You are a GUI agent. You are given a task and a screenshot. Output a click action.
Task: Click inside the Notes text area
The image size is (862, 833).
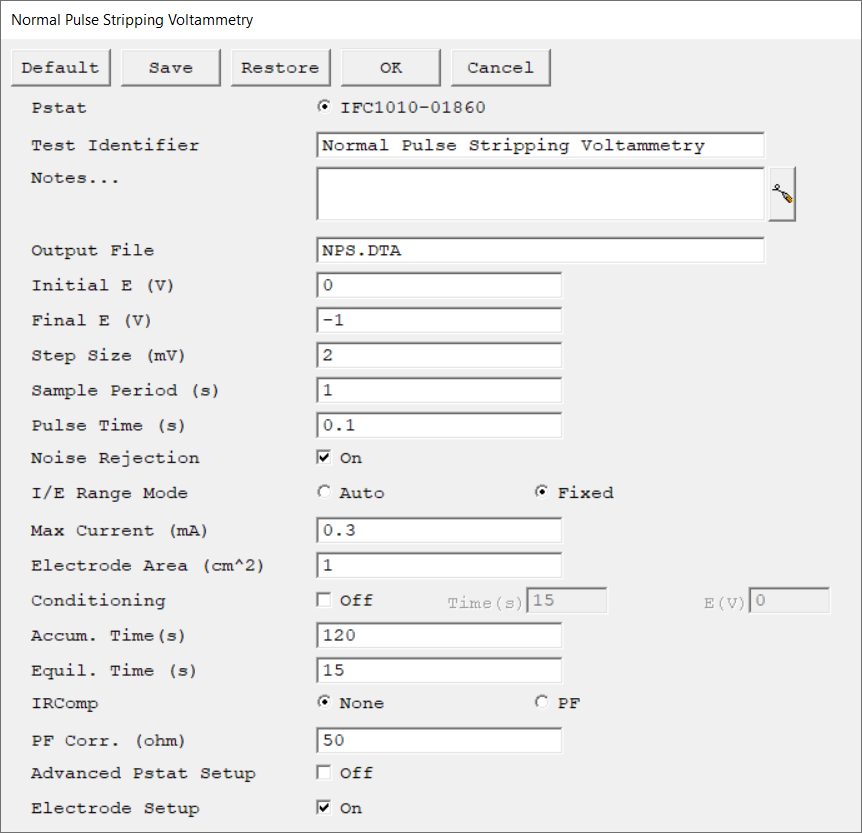click(x=540, y=194)
